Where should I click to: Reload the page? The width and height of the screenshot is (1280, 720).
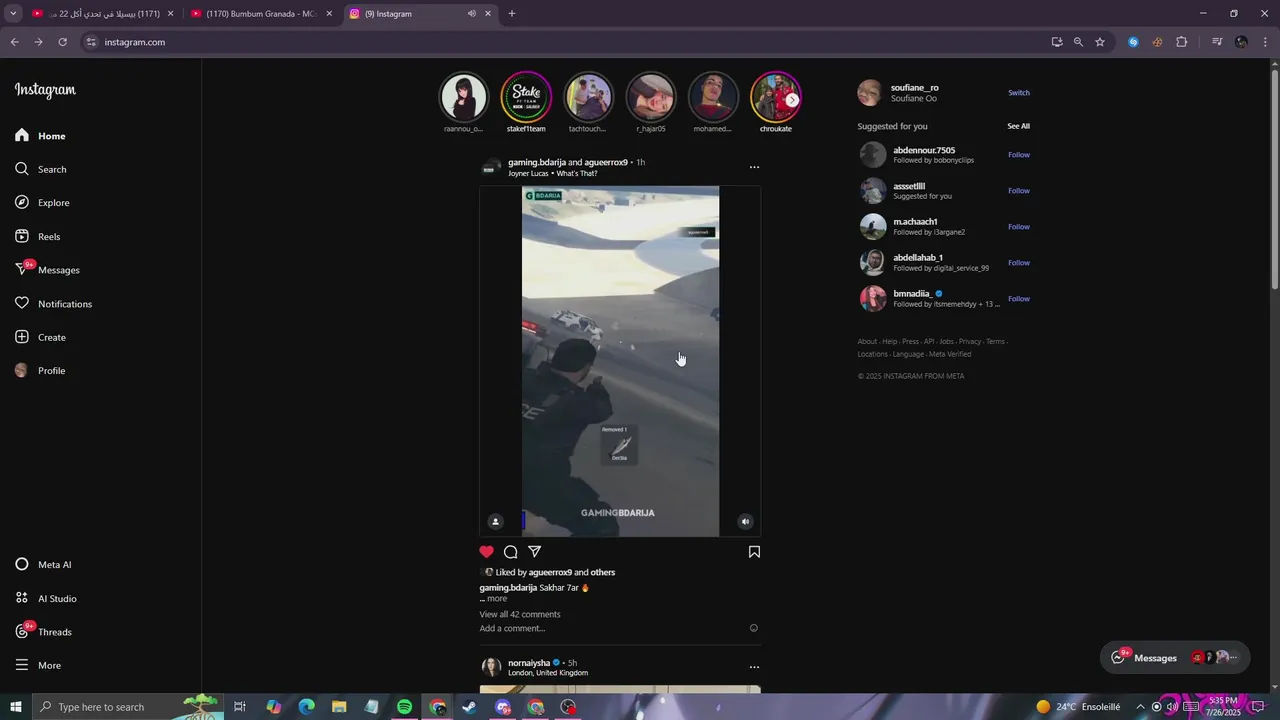click(62, 42)
